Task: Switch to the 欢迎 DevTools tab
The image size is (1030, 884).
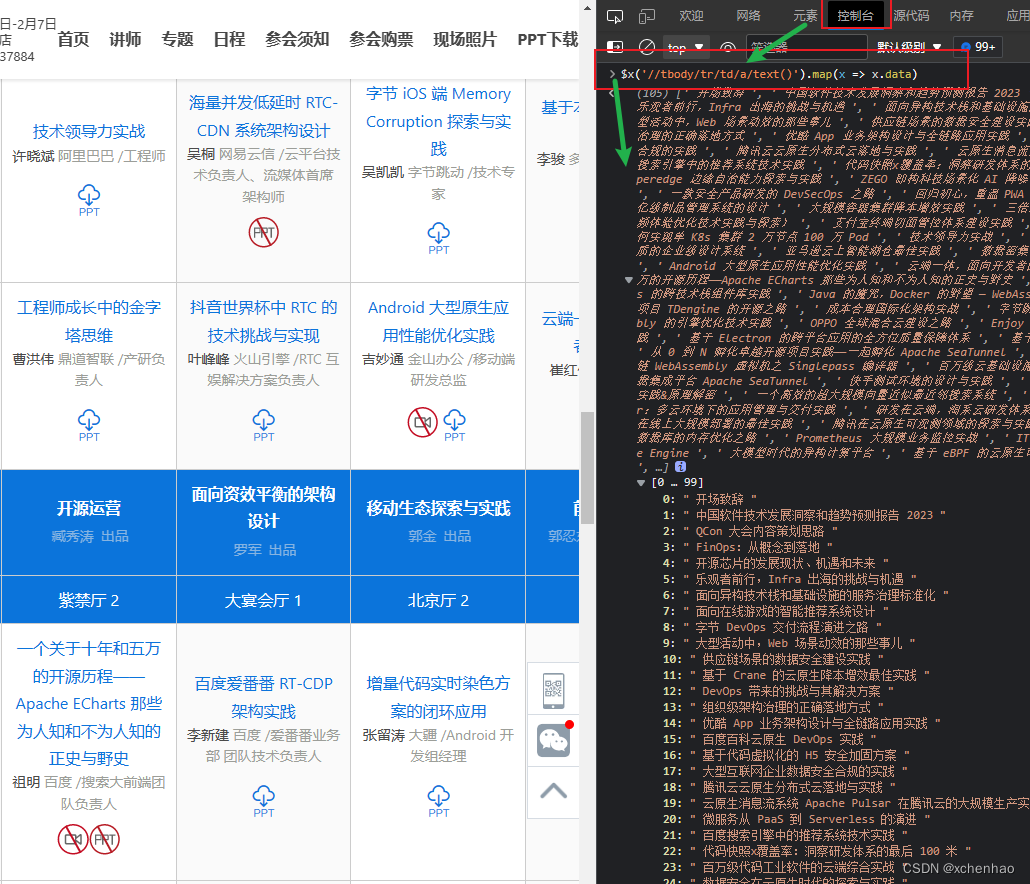Action: tap(691, 16)
